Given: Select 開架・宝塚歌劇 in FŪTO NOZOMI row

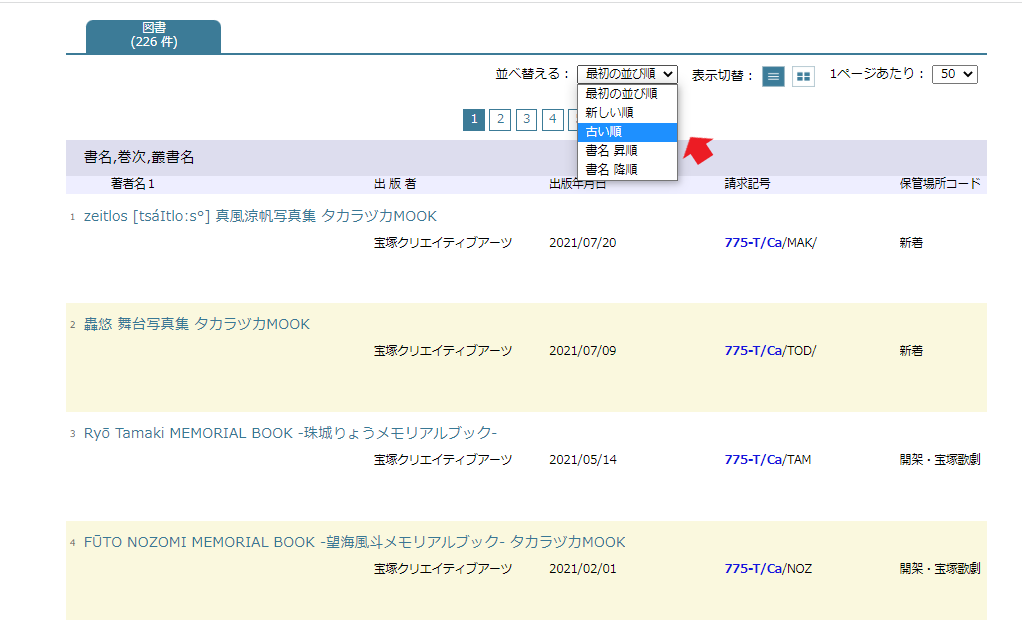Looking at the screenshot, I should point(940,568).
